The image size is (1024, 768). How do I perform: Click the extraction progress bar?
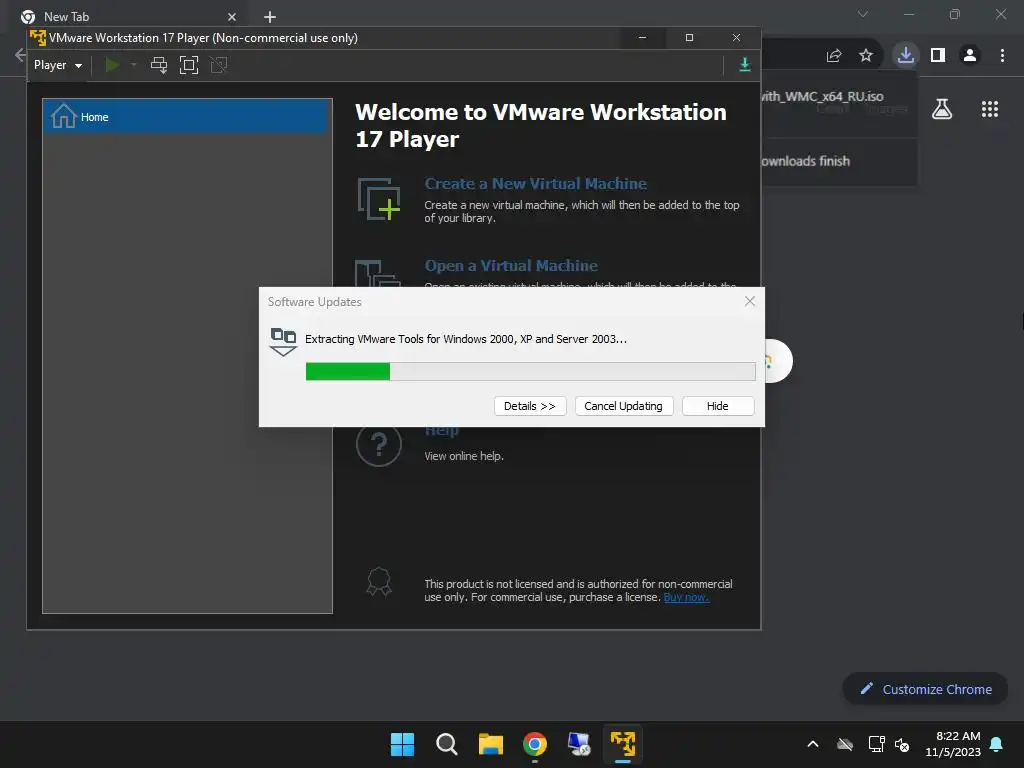point(530,372)
